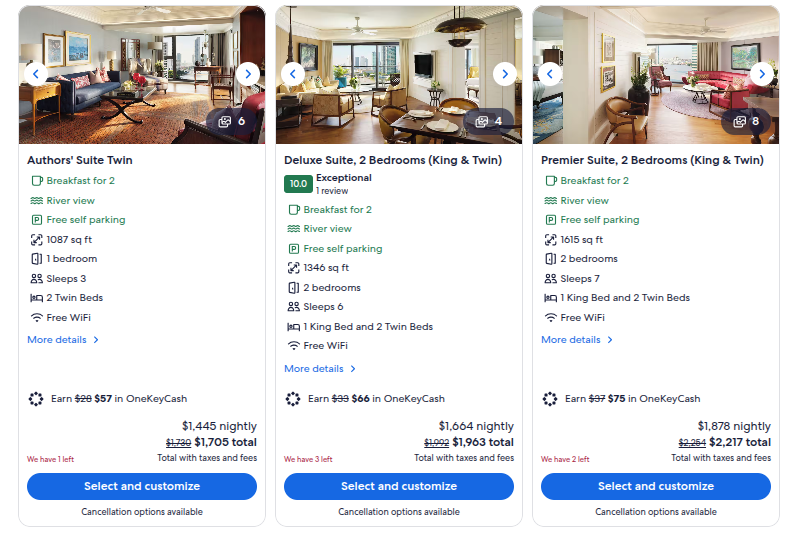Image resolution: width=807 pixels, height=536 pixels.
Task: Go to next Deluxe Suite photo
Action: 505,74
